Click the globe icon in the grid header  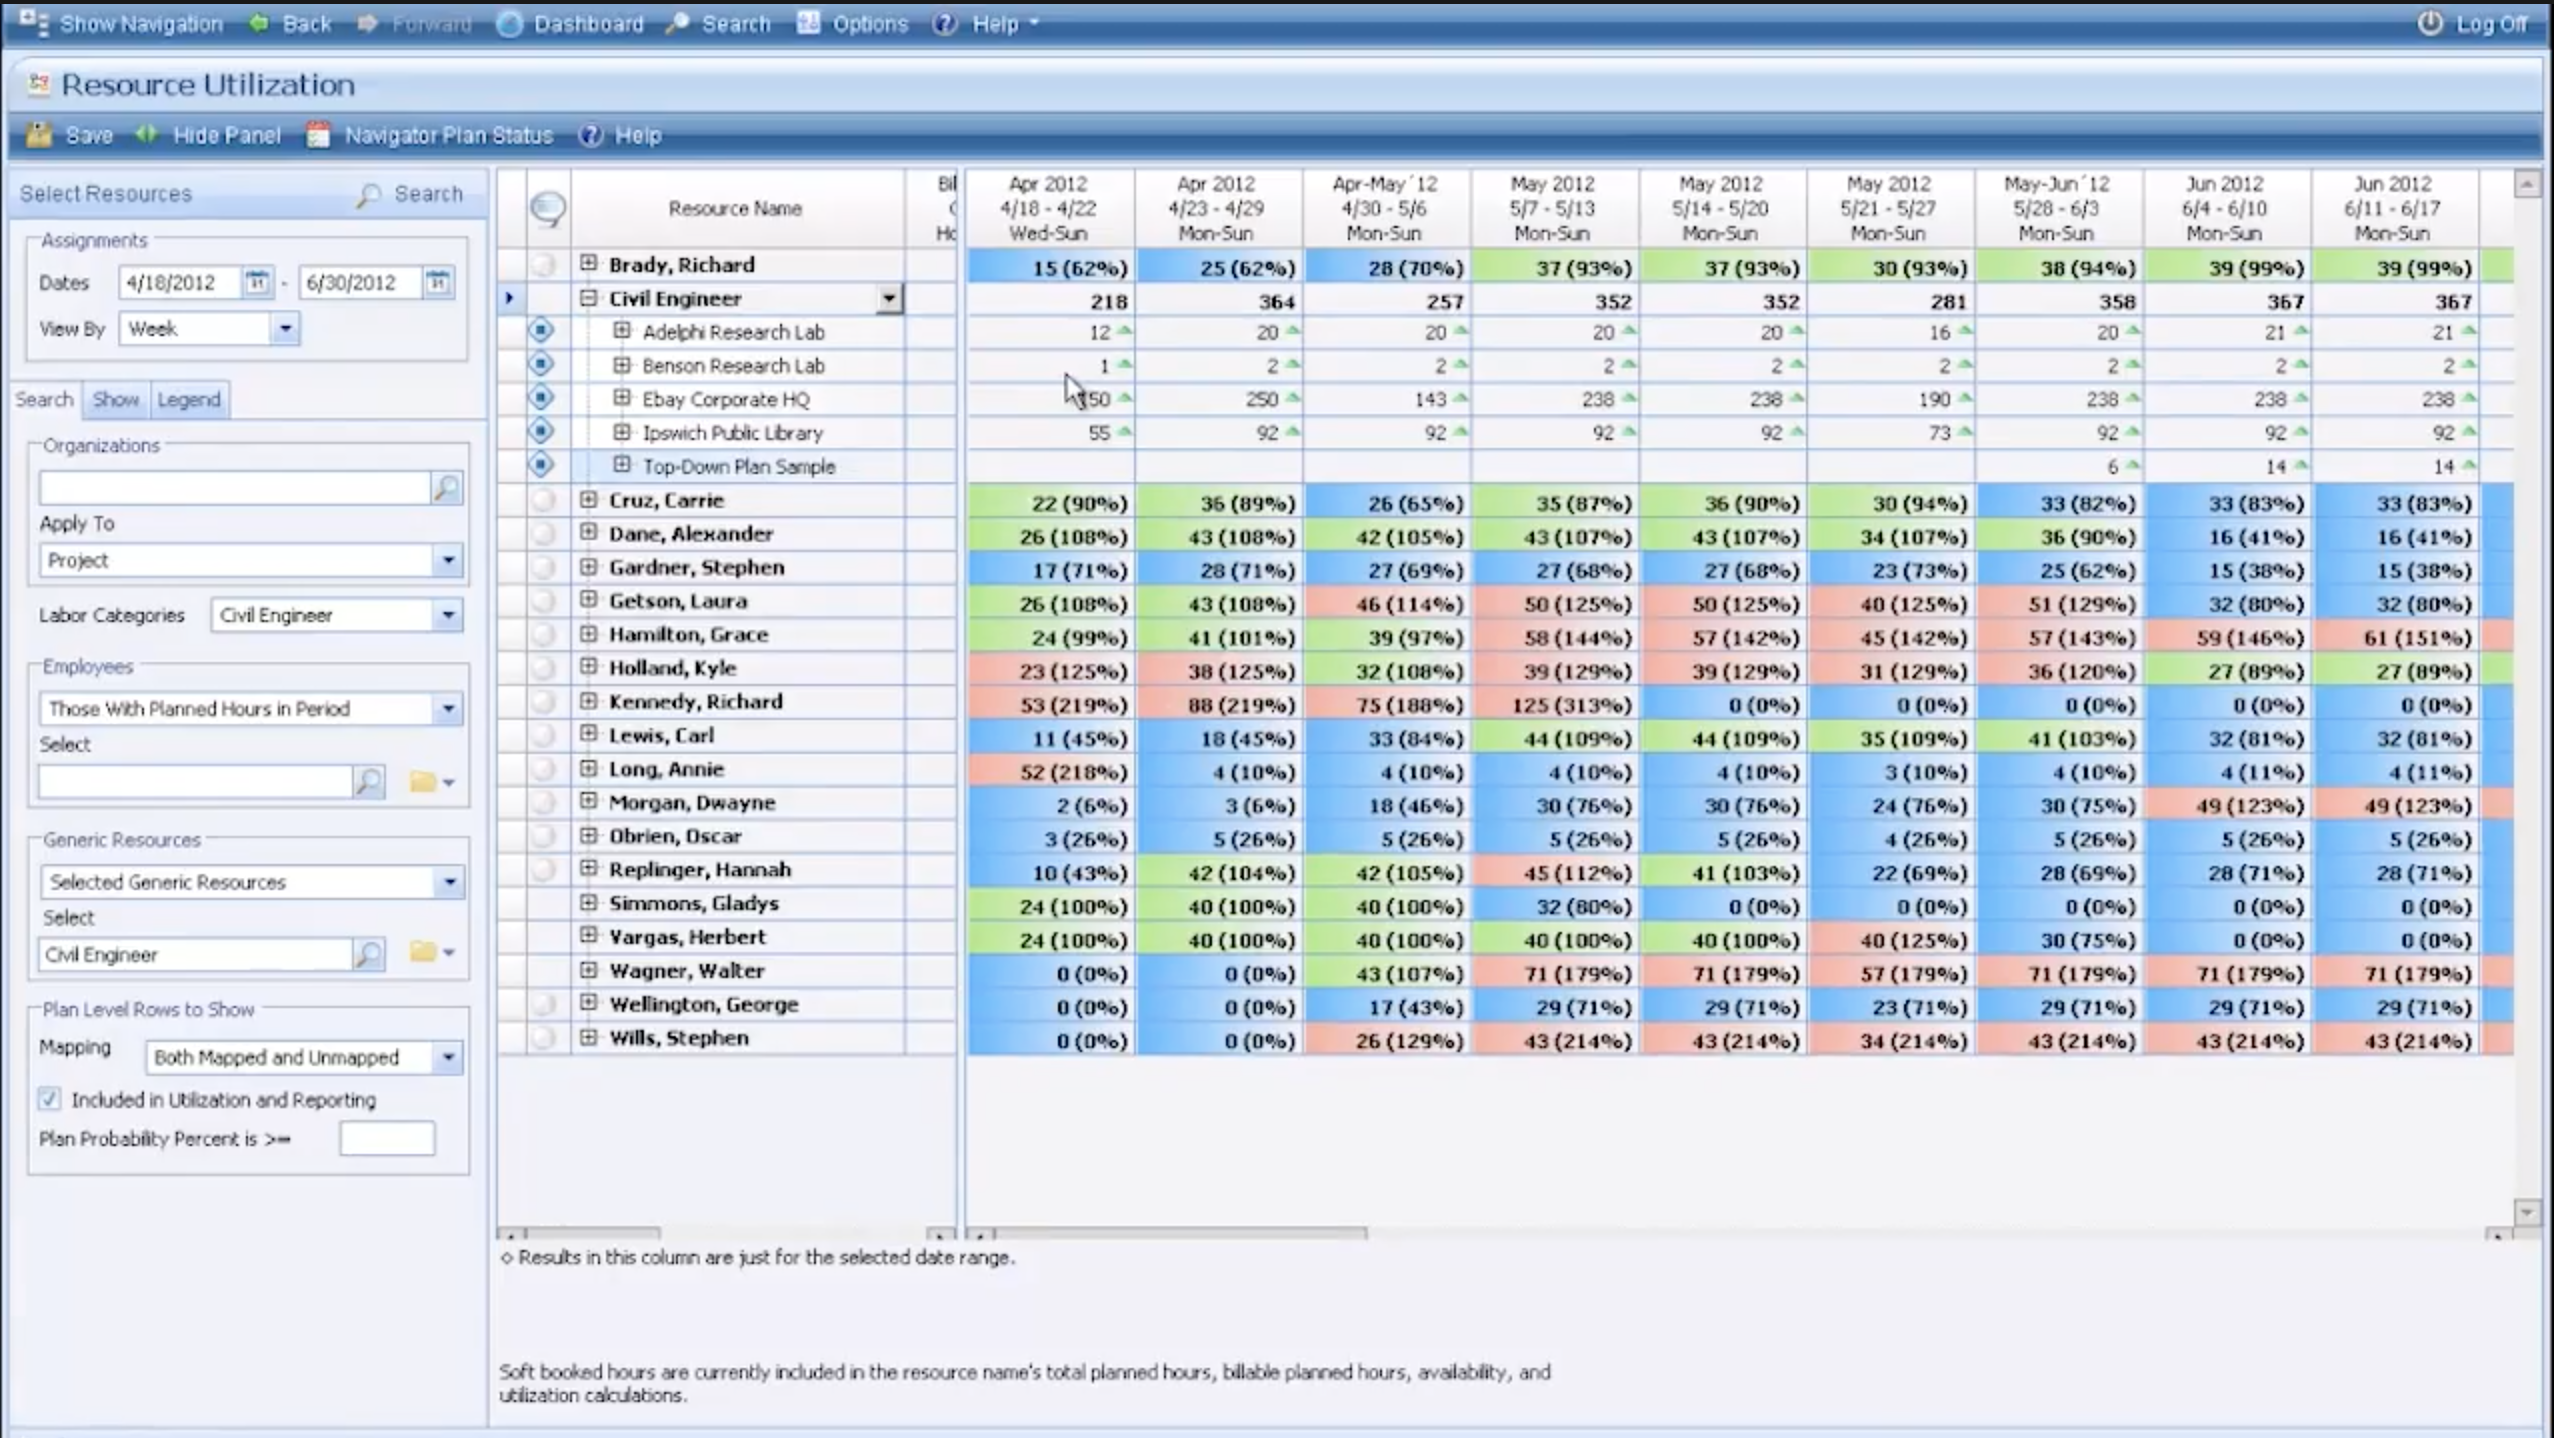[x=548, y=208]
